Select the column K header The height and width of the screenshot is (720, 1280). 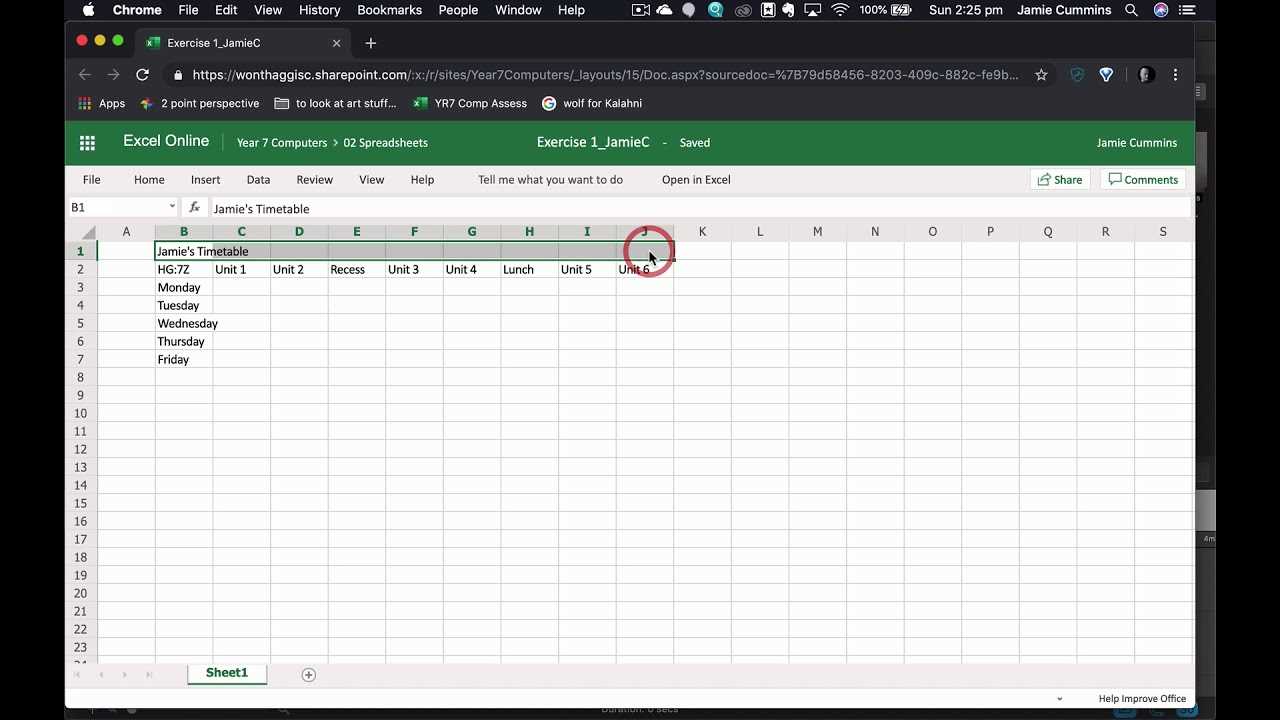click(702, 232)
